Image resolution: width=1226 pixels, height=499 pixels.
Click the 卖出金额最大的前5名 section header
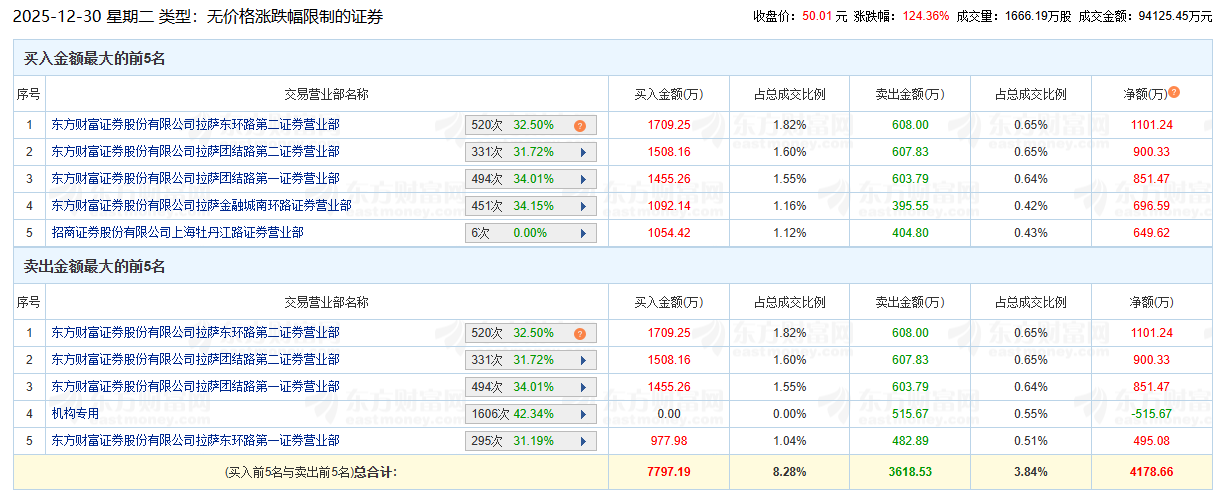pyautogui.click(x=94, y=267)
